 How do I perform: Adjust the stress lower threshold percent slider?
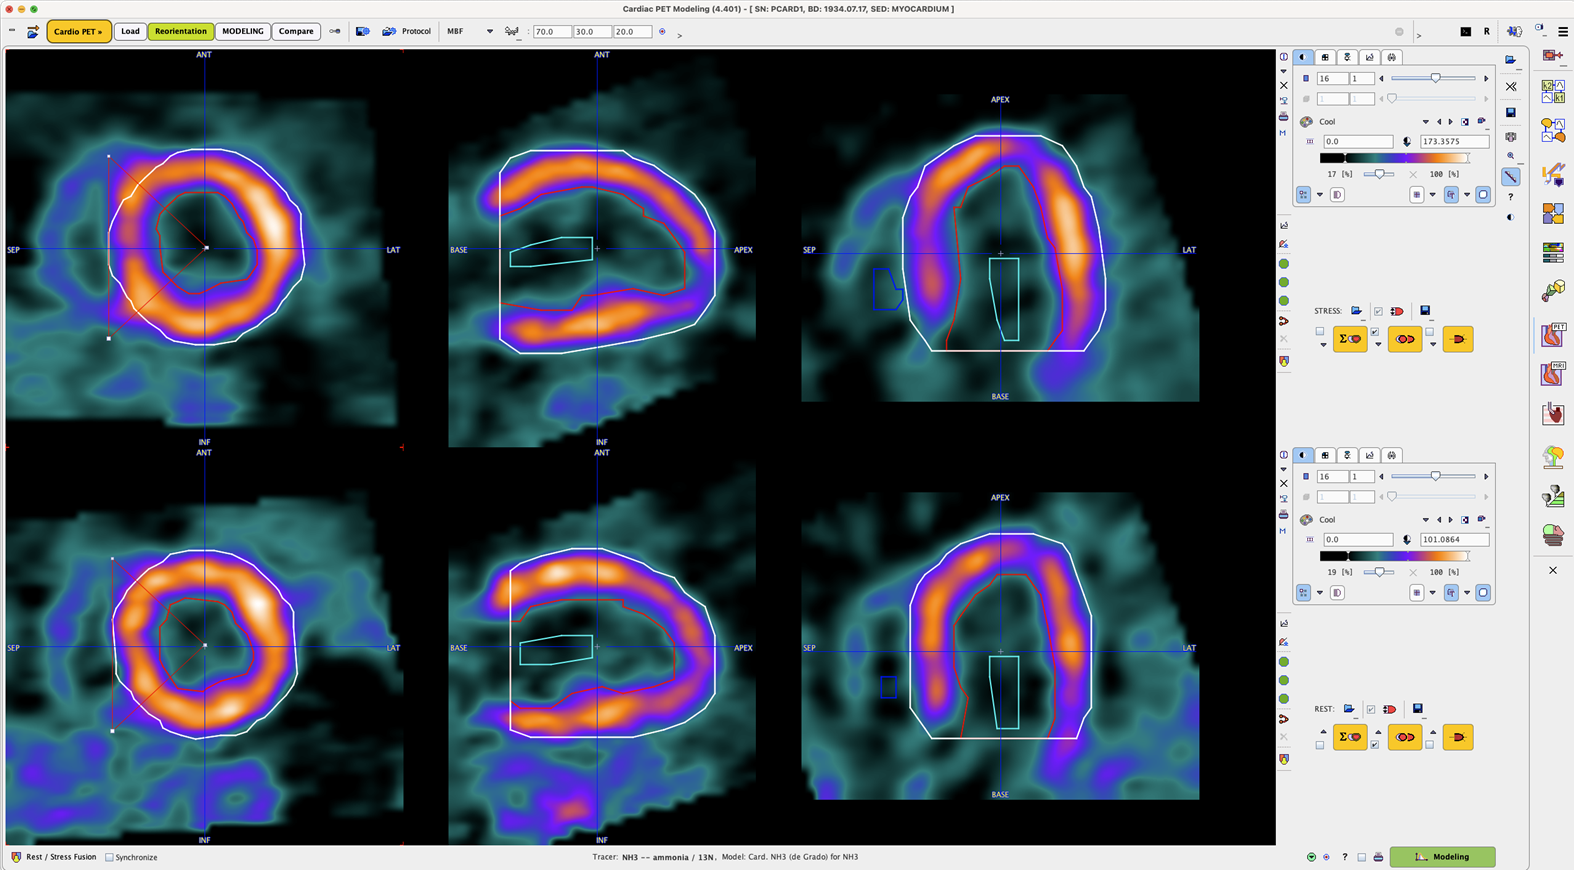(1380, 174)
